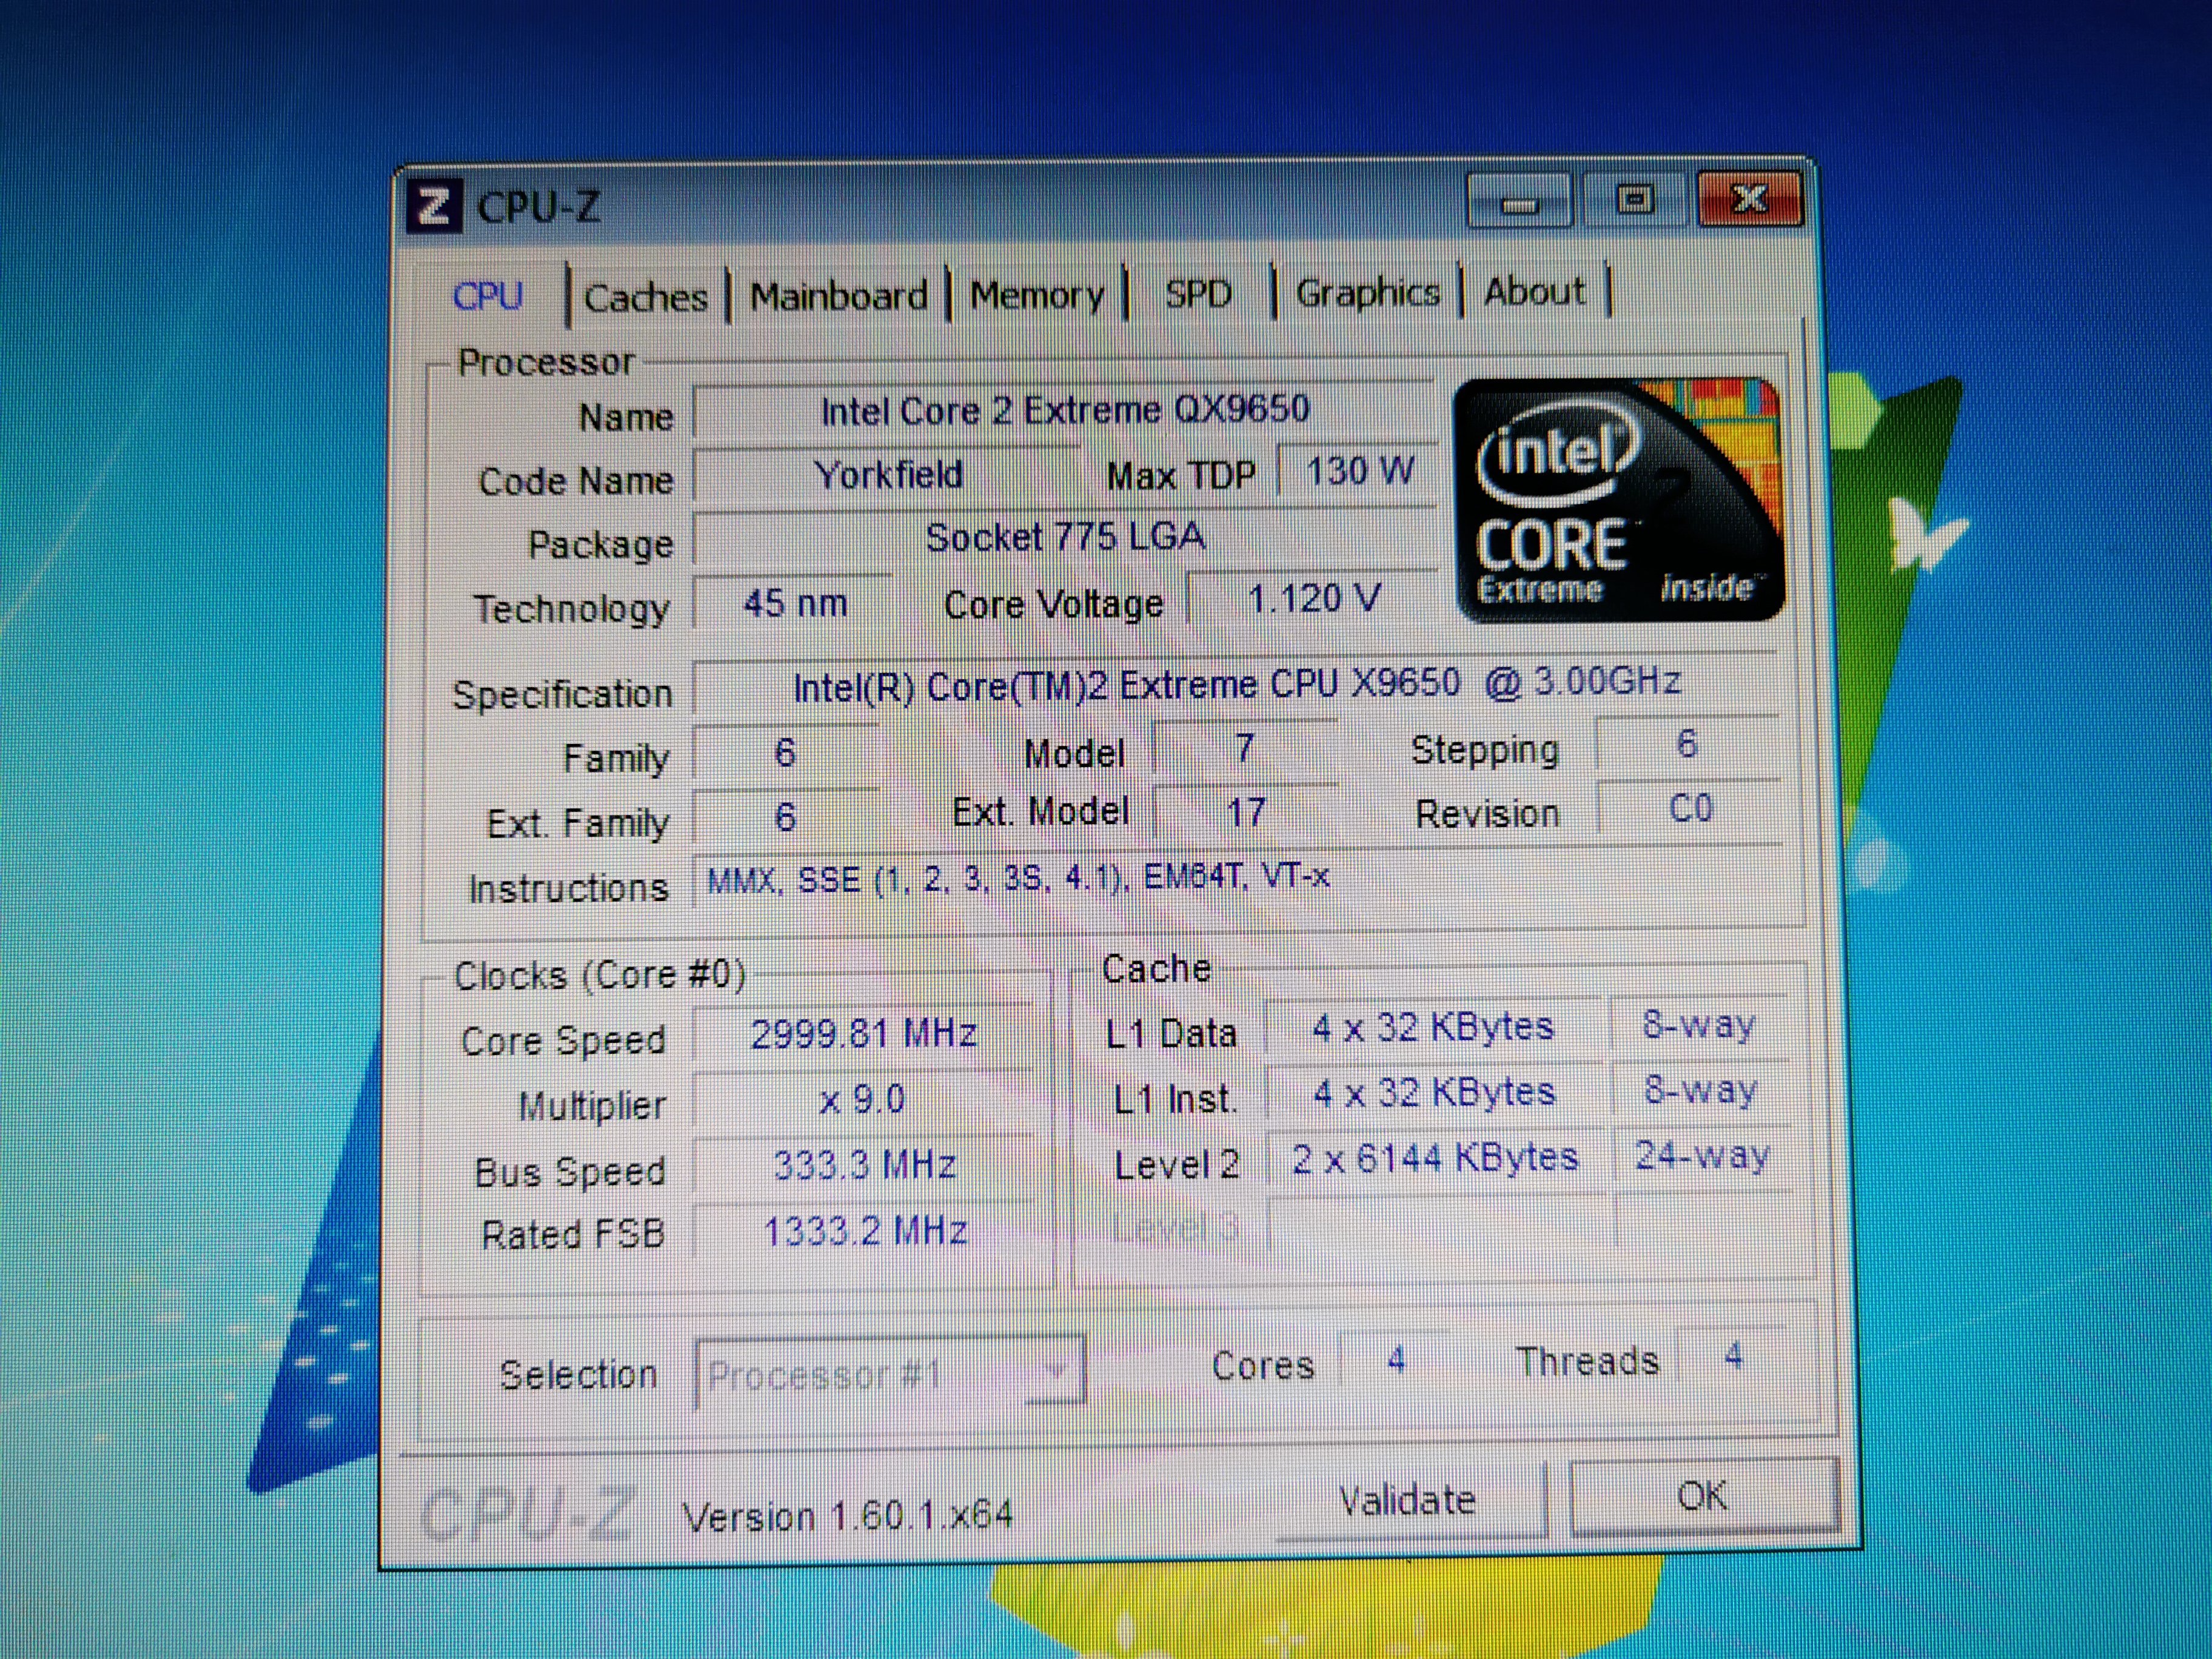Click the restore window button
Viewport: 2212px width, 1659px height.
pyautogui.click(x=1634, y=200)
